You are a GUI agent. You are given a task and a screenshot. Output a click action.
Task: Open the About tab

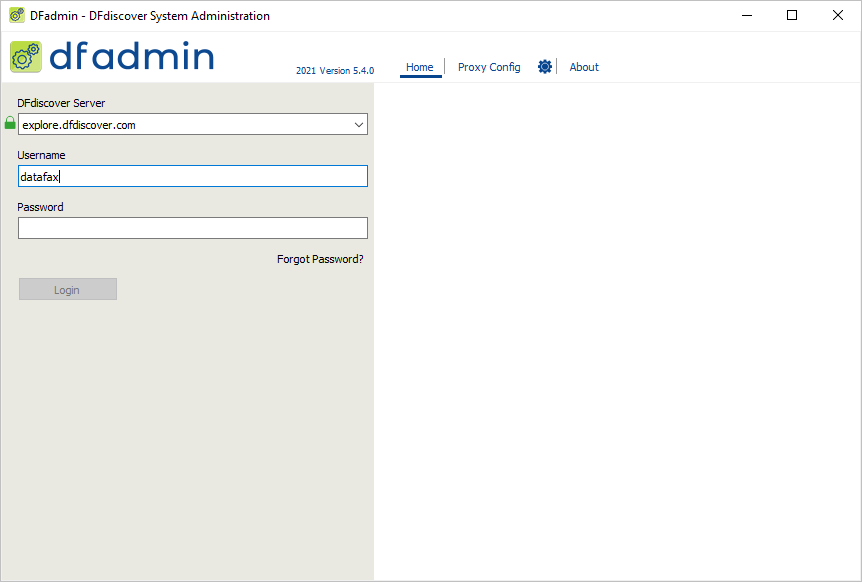[584, 67]
